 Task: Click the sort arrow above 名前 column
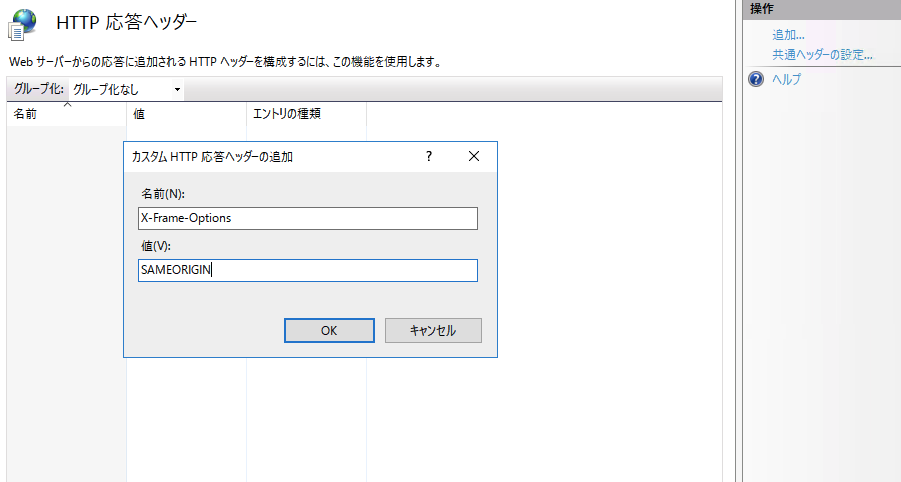[x=67, y=105]
